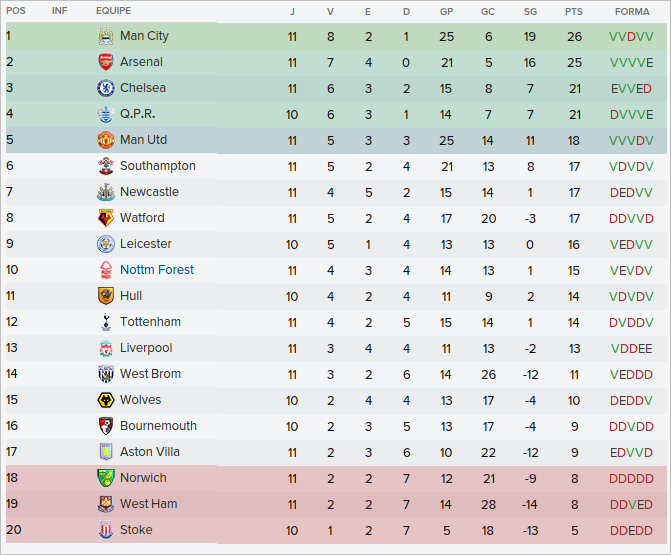Select the Q.P.R. team name
This screenshot has height=555, width=671.
(x=138, y=114)
